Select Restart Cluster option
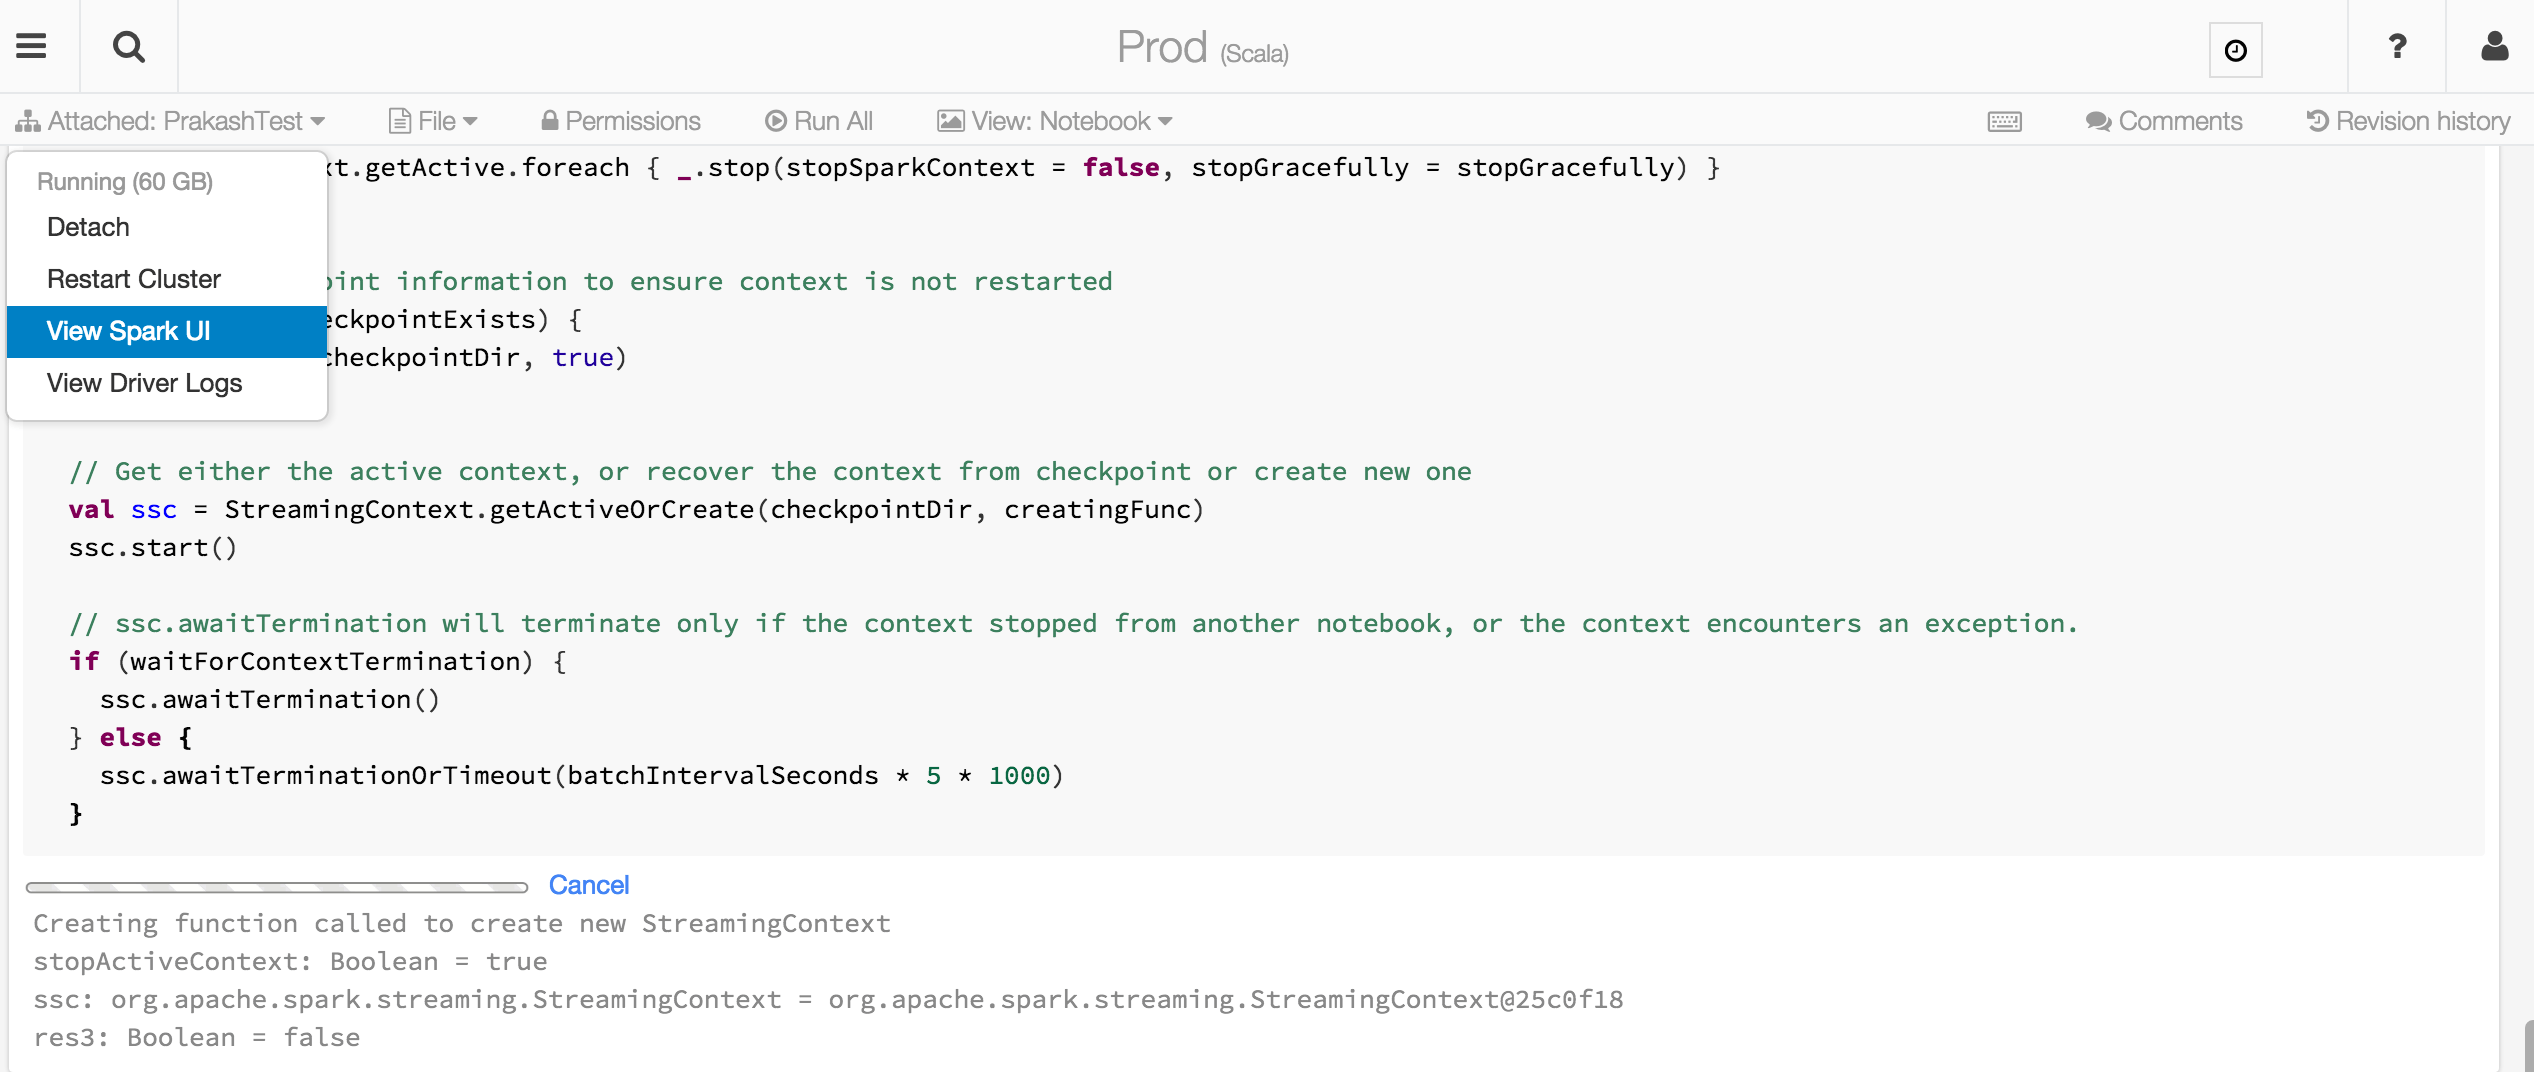This screenshot has width=2534, height=1072. coord(133,278)
